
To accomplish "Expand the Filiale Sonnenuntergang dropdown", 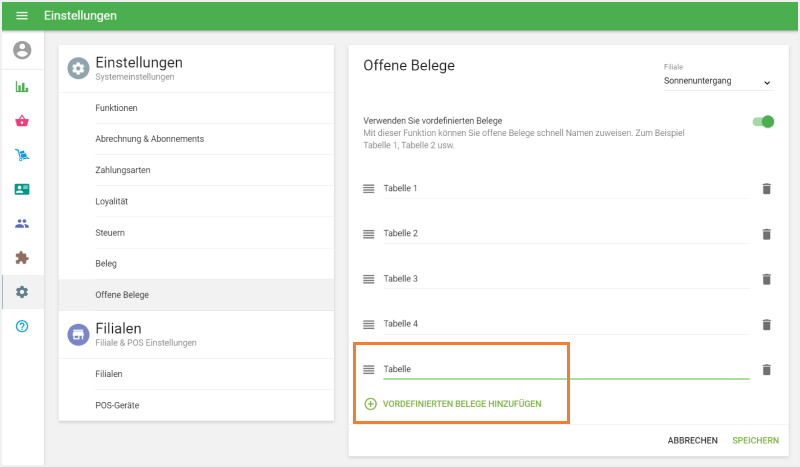I will pos(718,82).
